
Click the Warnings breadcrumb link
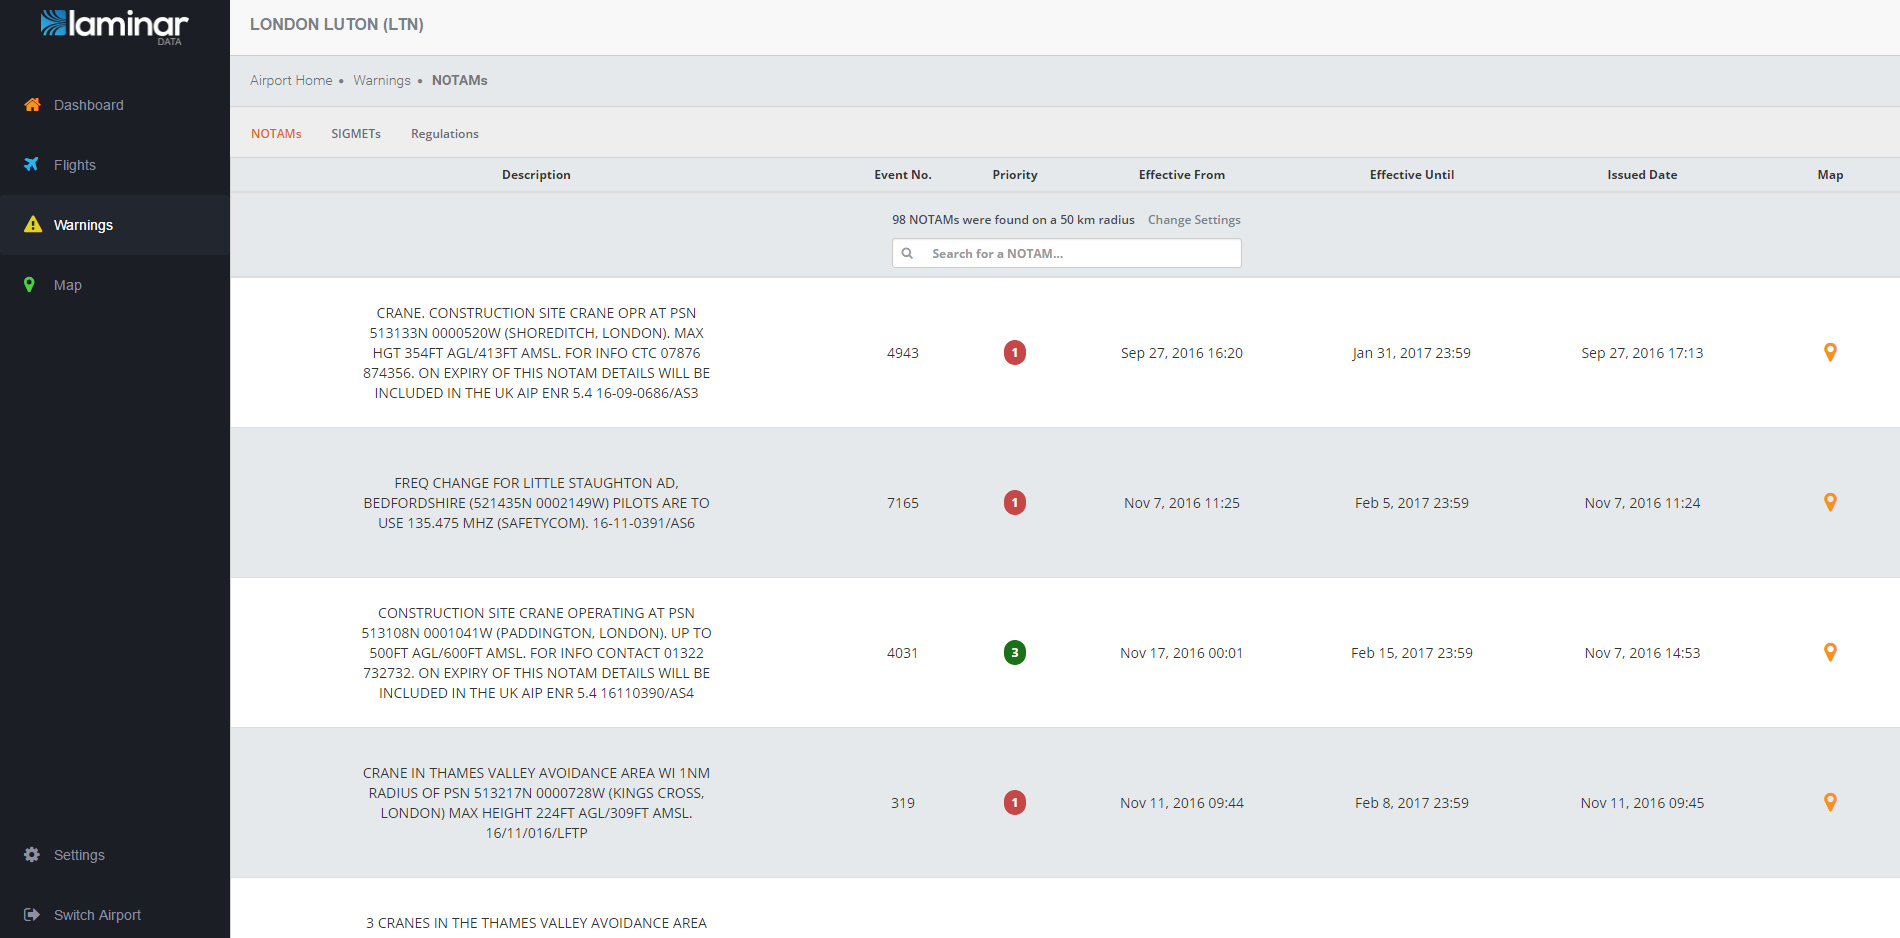point(382,81)
